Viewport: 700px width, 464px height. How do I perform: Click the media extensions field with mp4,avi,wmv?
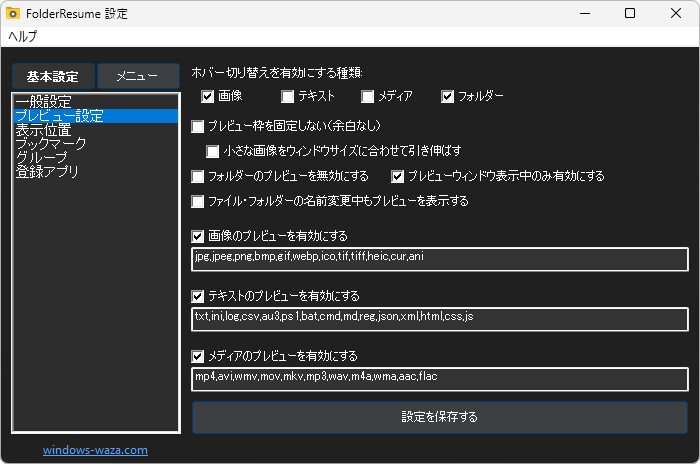[x=440, y=379]
